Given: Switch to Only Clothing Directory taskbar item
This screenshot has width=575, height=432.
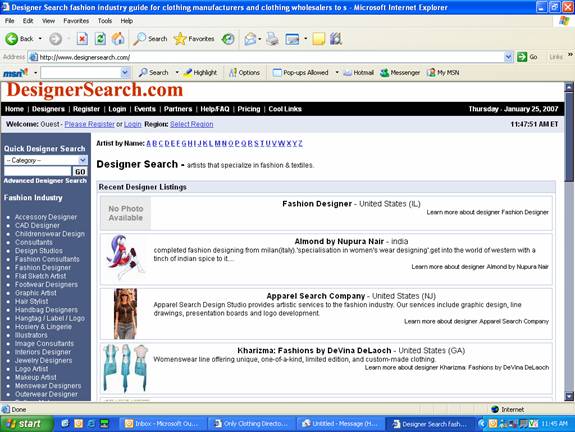Looking at the screenshot, I should tap(251, 424).
